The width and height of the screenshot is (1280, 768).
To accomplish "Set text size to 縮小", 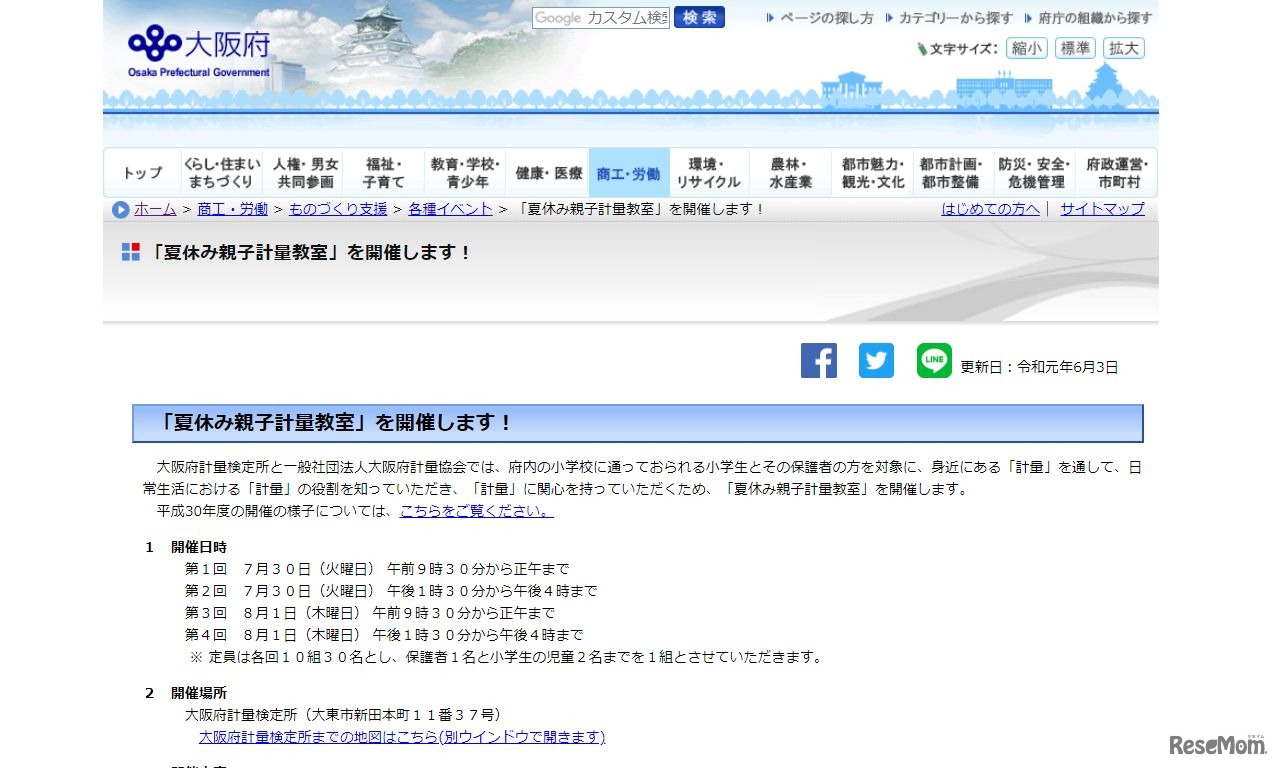I will (1027, 48).
